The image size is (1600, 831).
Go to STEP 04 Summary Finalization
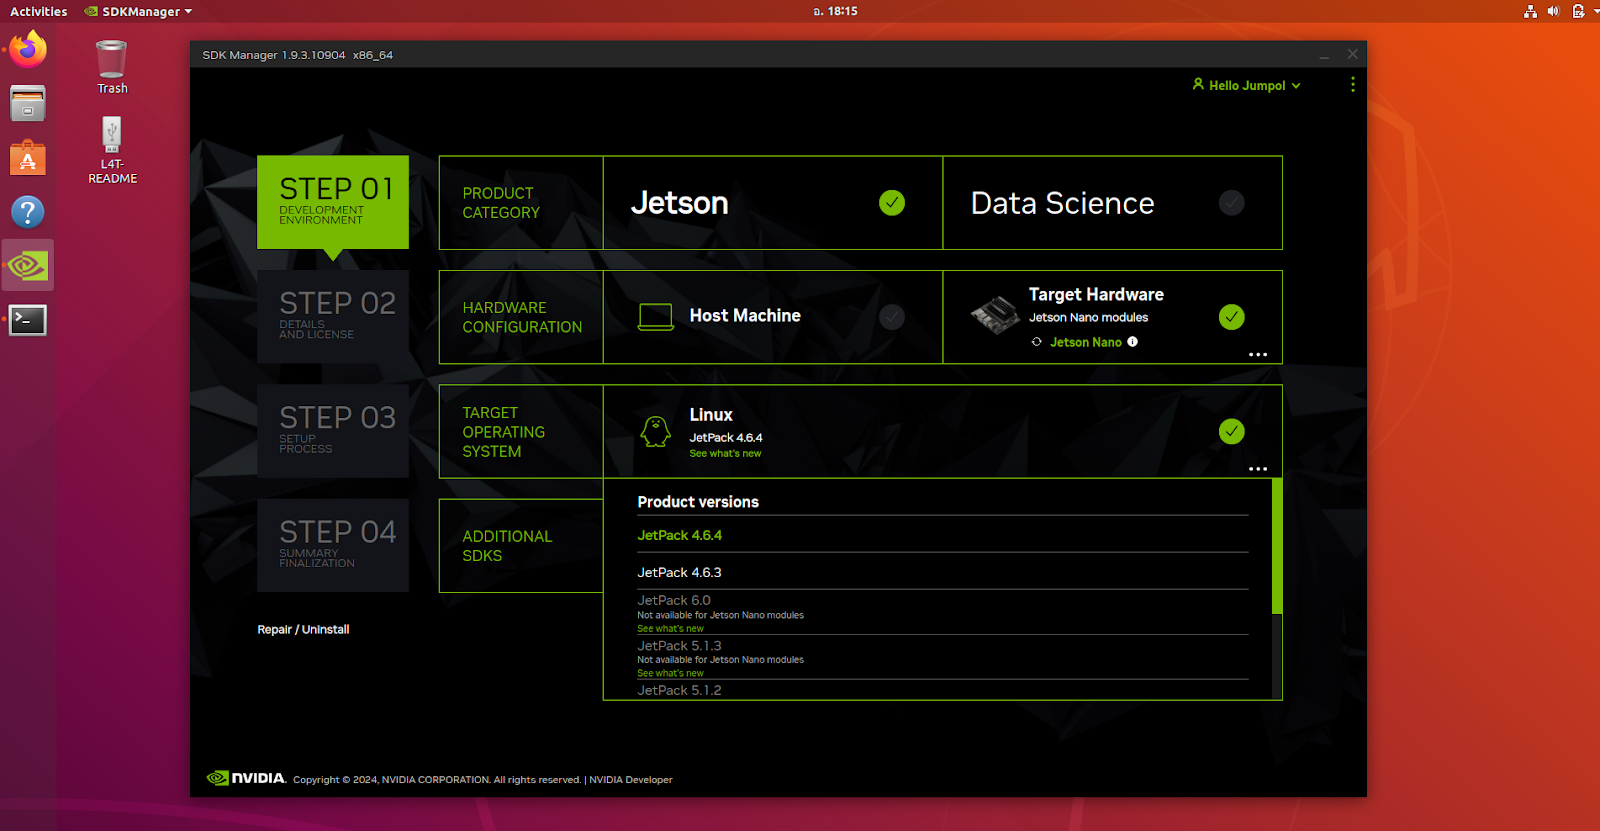[333, 545]
